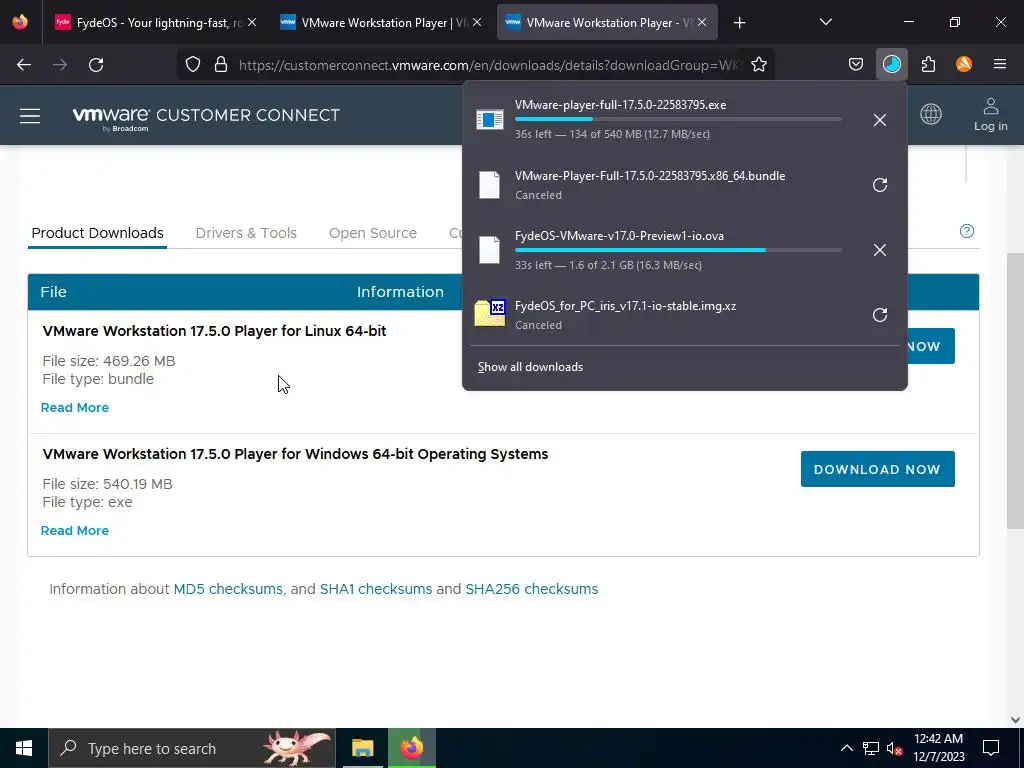Open the taskbar clock and date
This screenshot has height=768, width=1024.
tap(938, 748)
